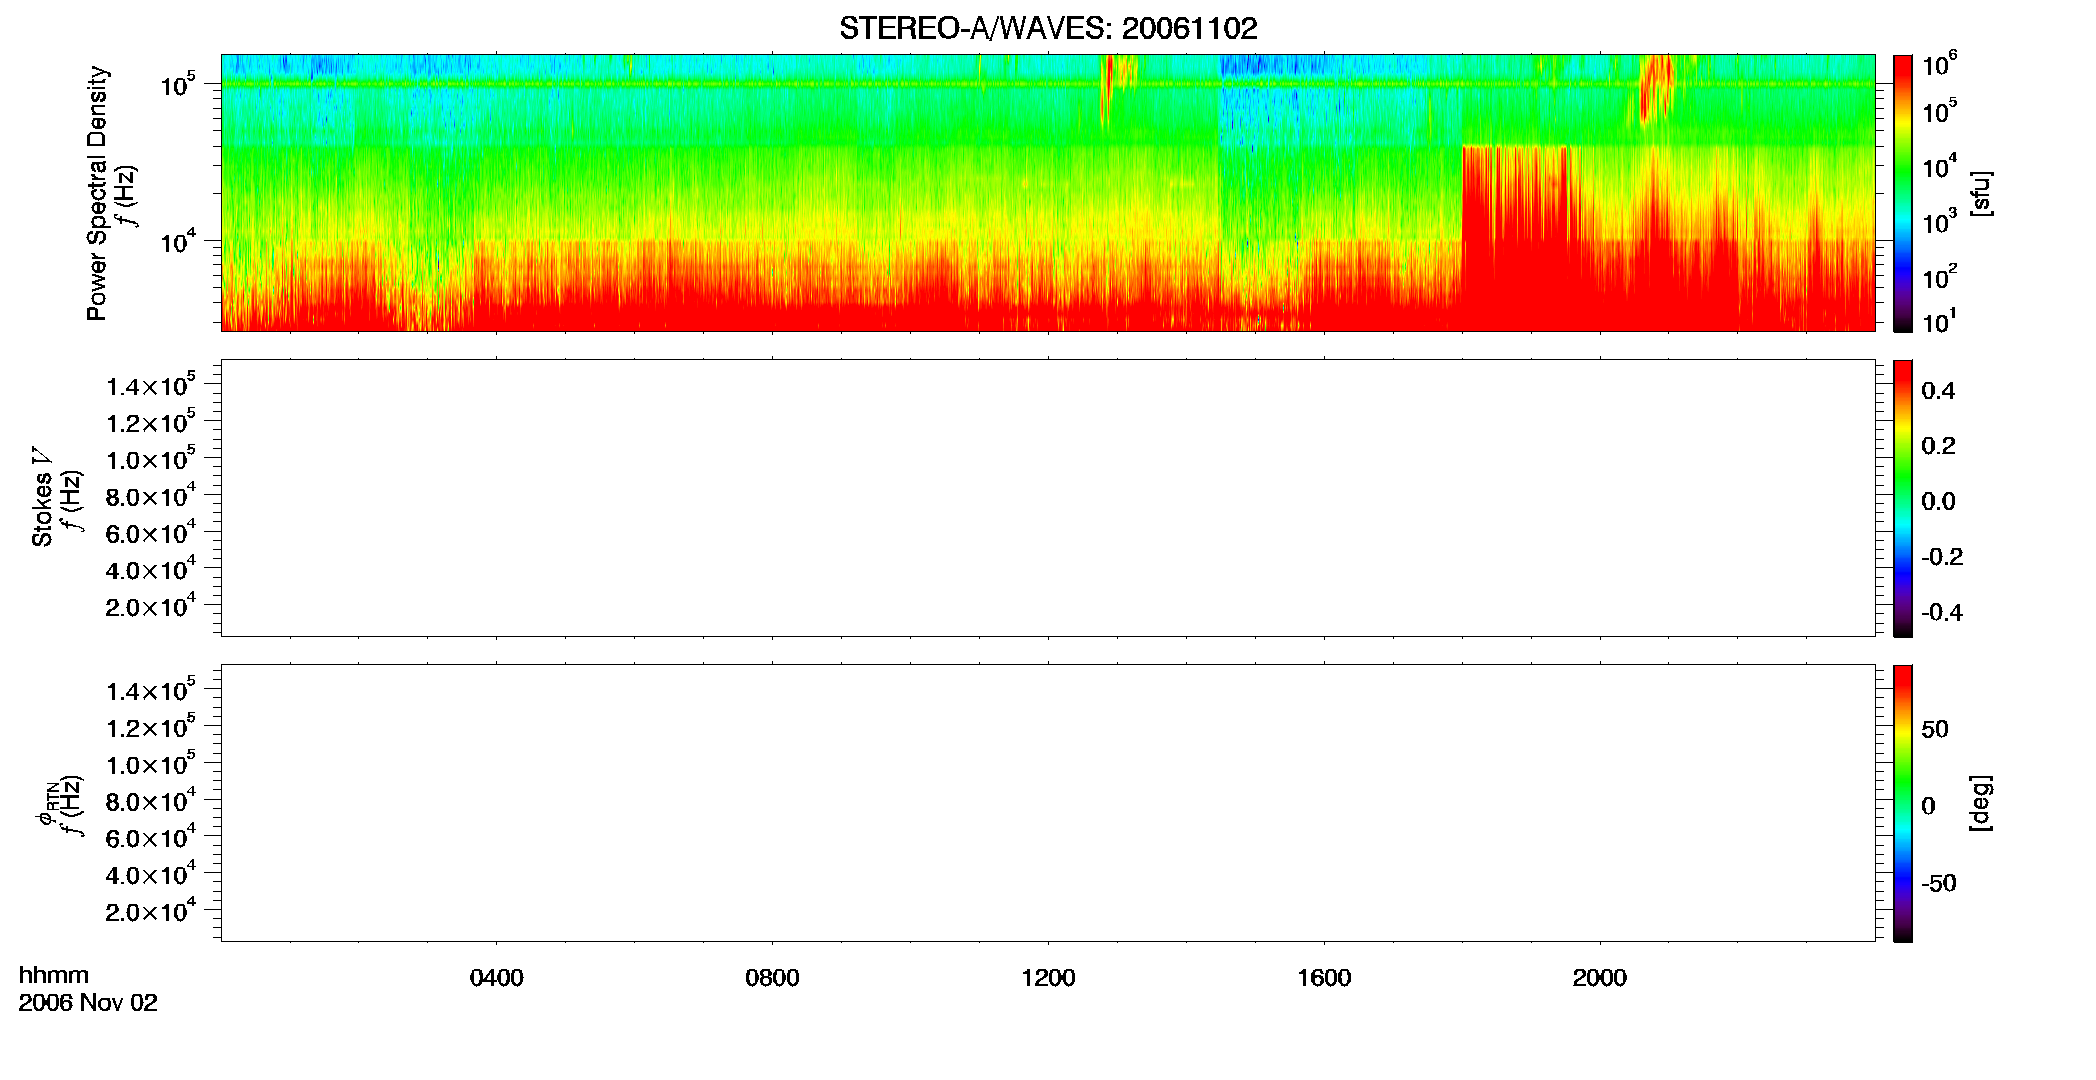Click the [deg] unit label

(x=1981, y=803)
